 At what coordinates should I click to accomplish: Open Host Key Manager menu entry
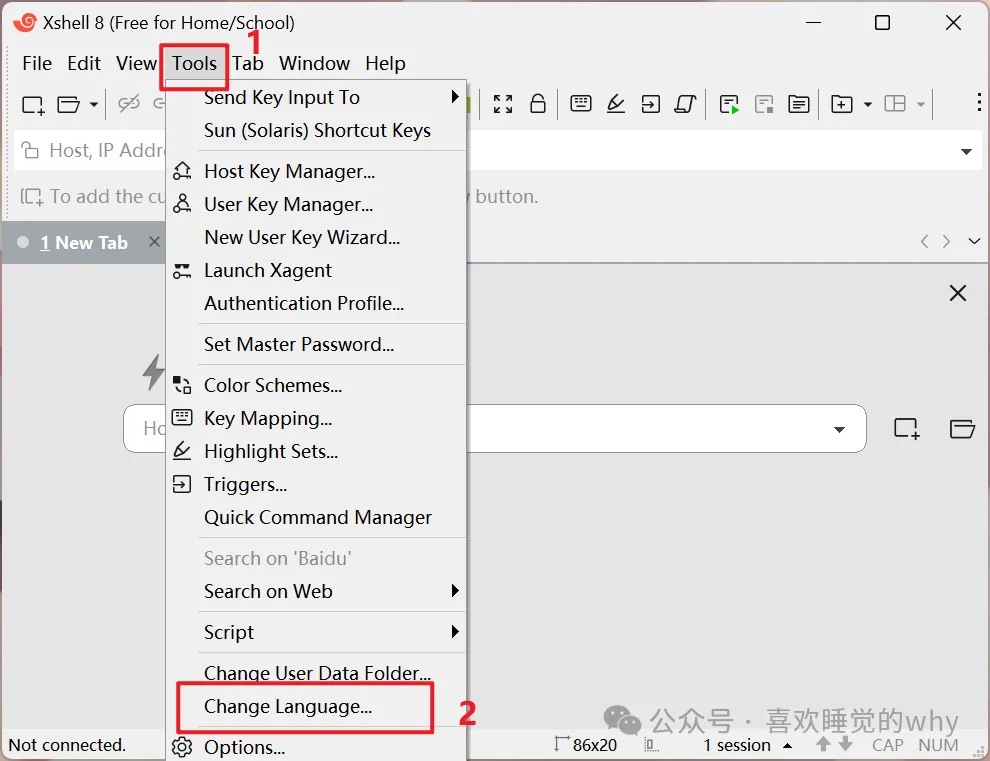coord(316,171)
